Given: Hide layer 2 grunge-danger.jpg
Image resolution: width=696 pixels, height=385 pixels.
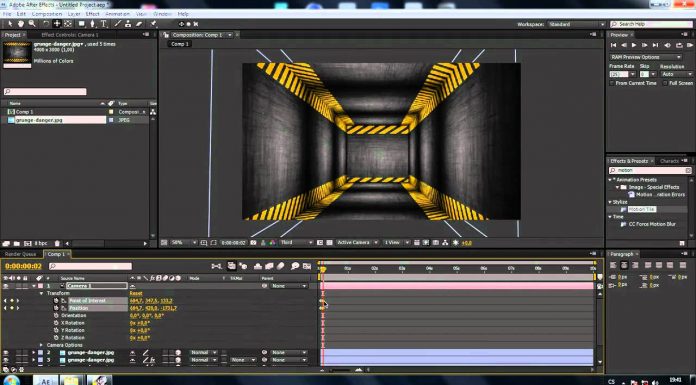Looking at the screenshot, I should tap(6, 353).
